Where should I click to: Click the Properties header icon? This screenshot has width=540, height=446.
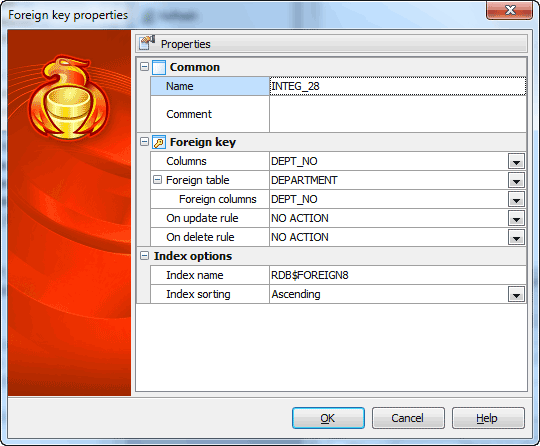tap(147, 43)
